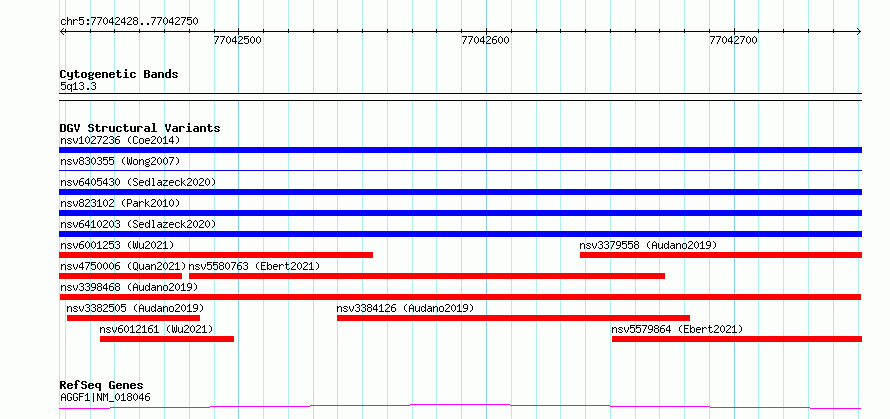Open the nsv3398468 (Audano2019) label

pos(129,287)
